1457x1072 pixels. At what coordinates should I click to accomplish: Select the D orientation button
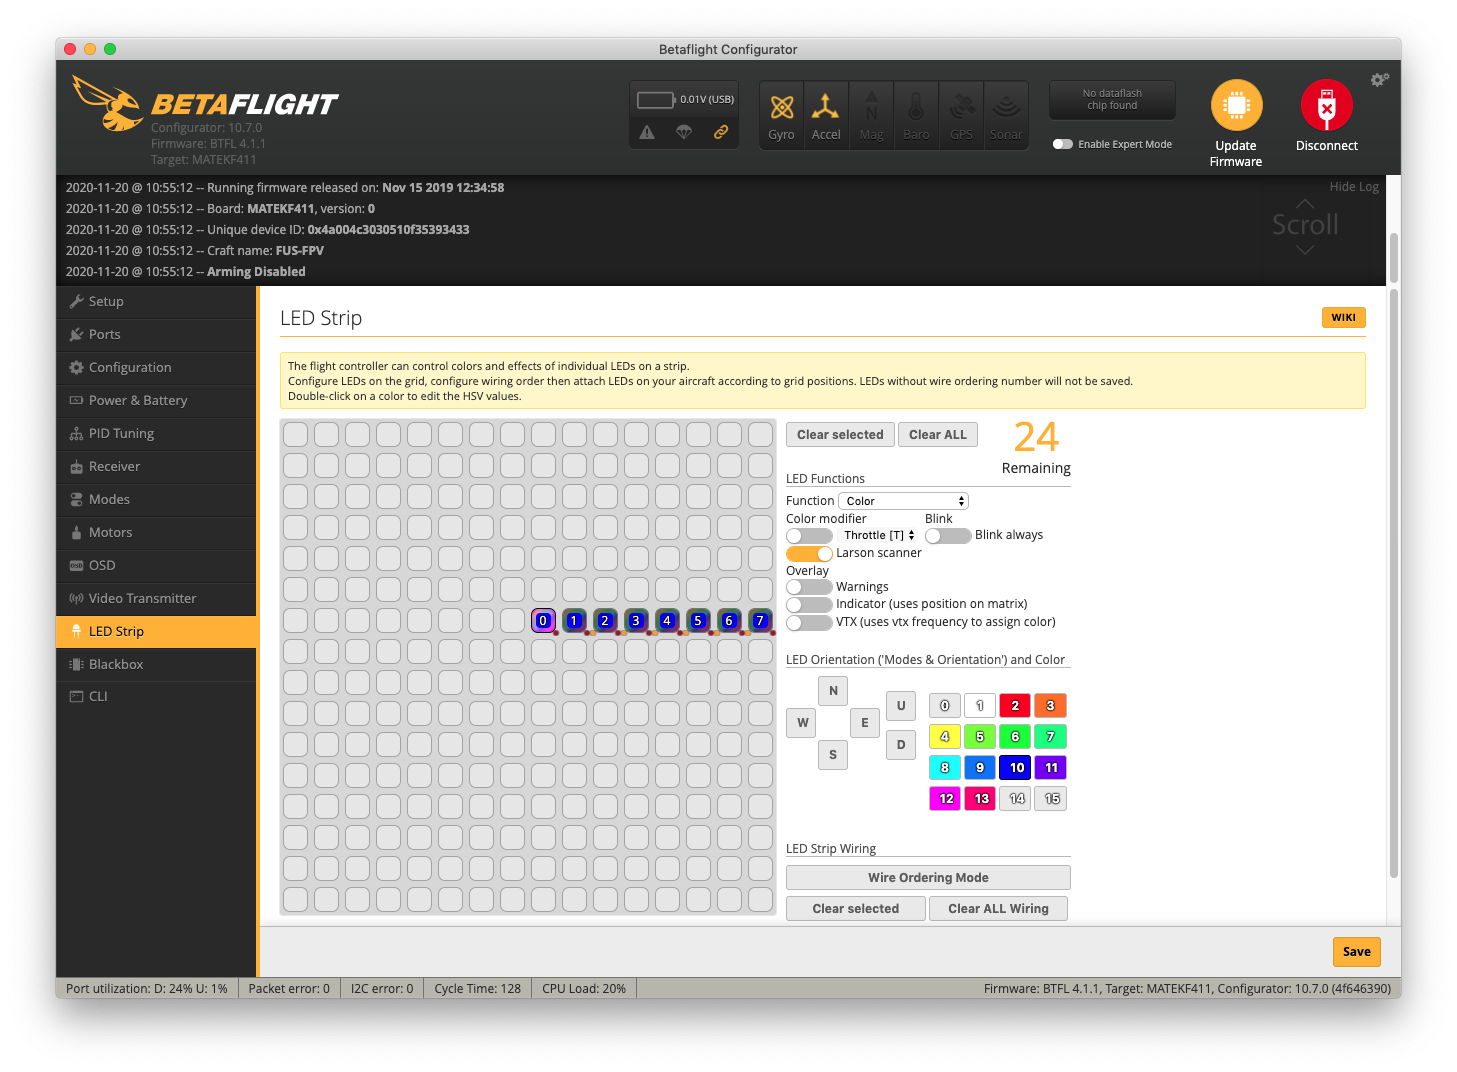[x=901, y=745]
